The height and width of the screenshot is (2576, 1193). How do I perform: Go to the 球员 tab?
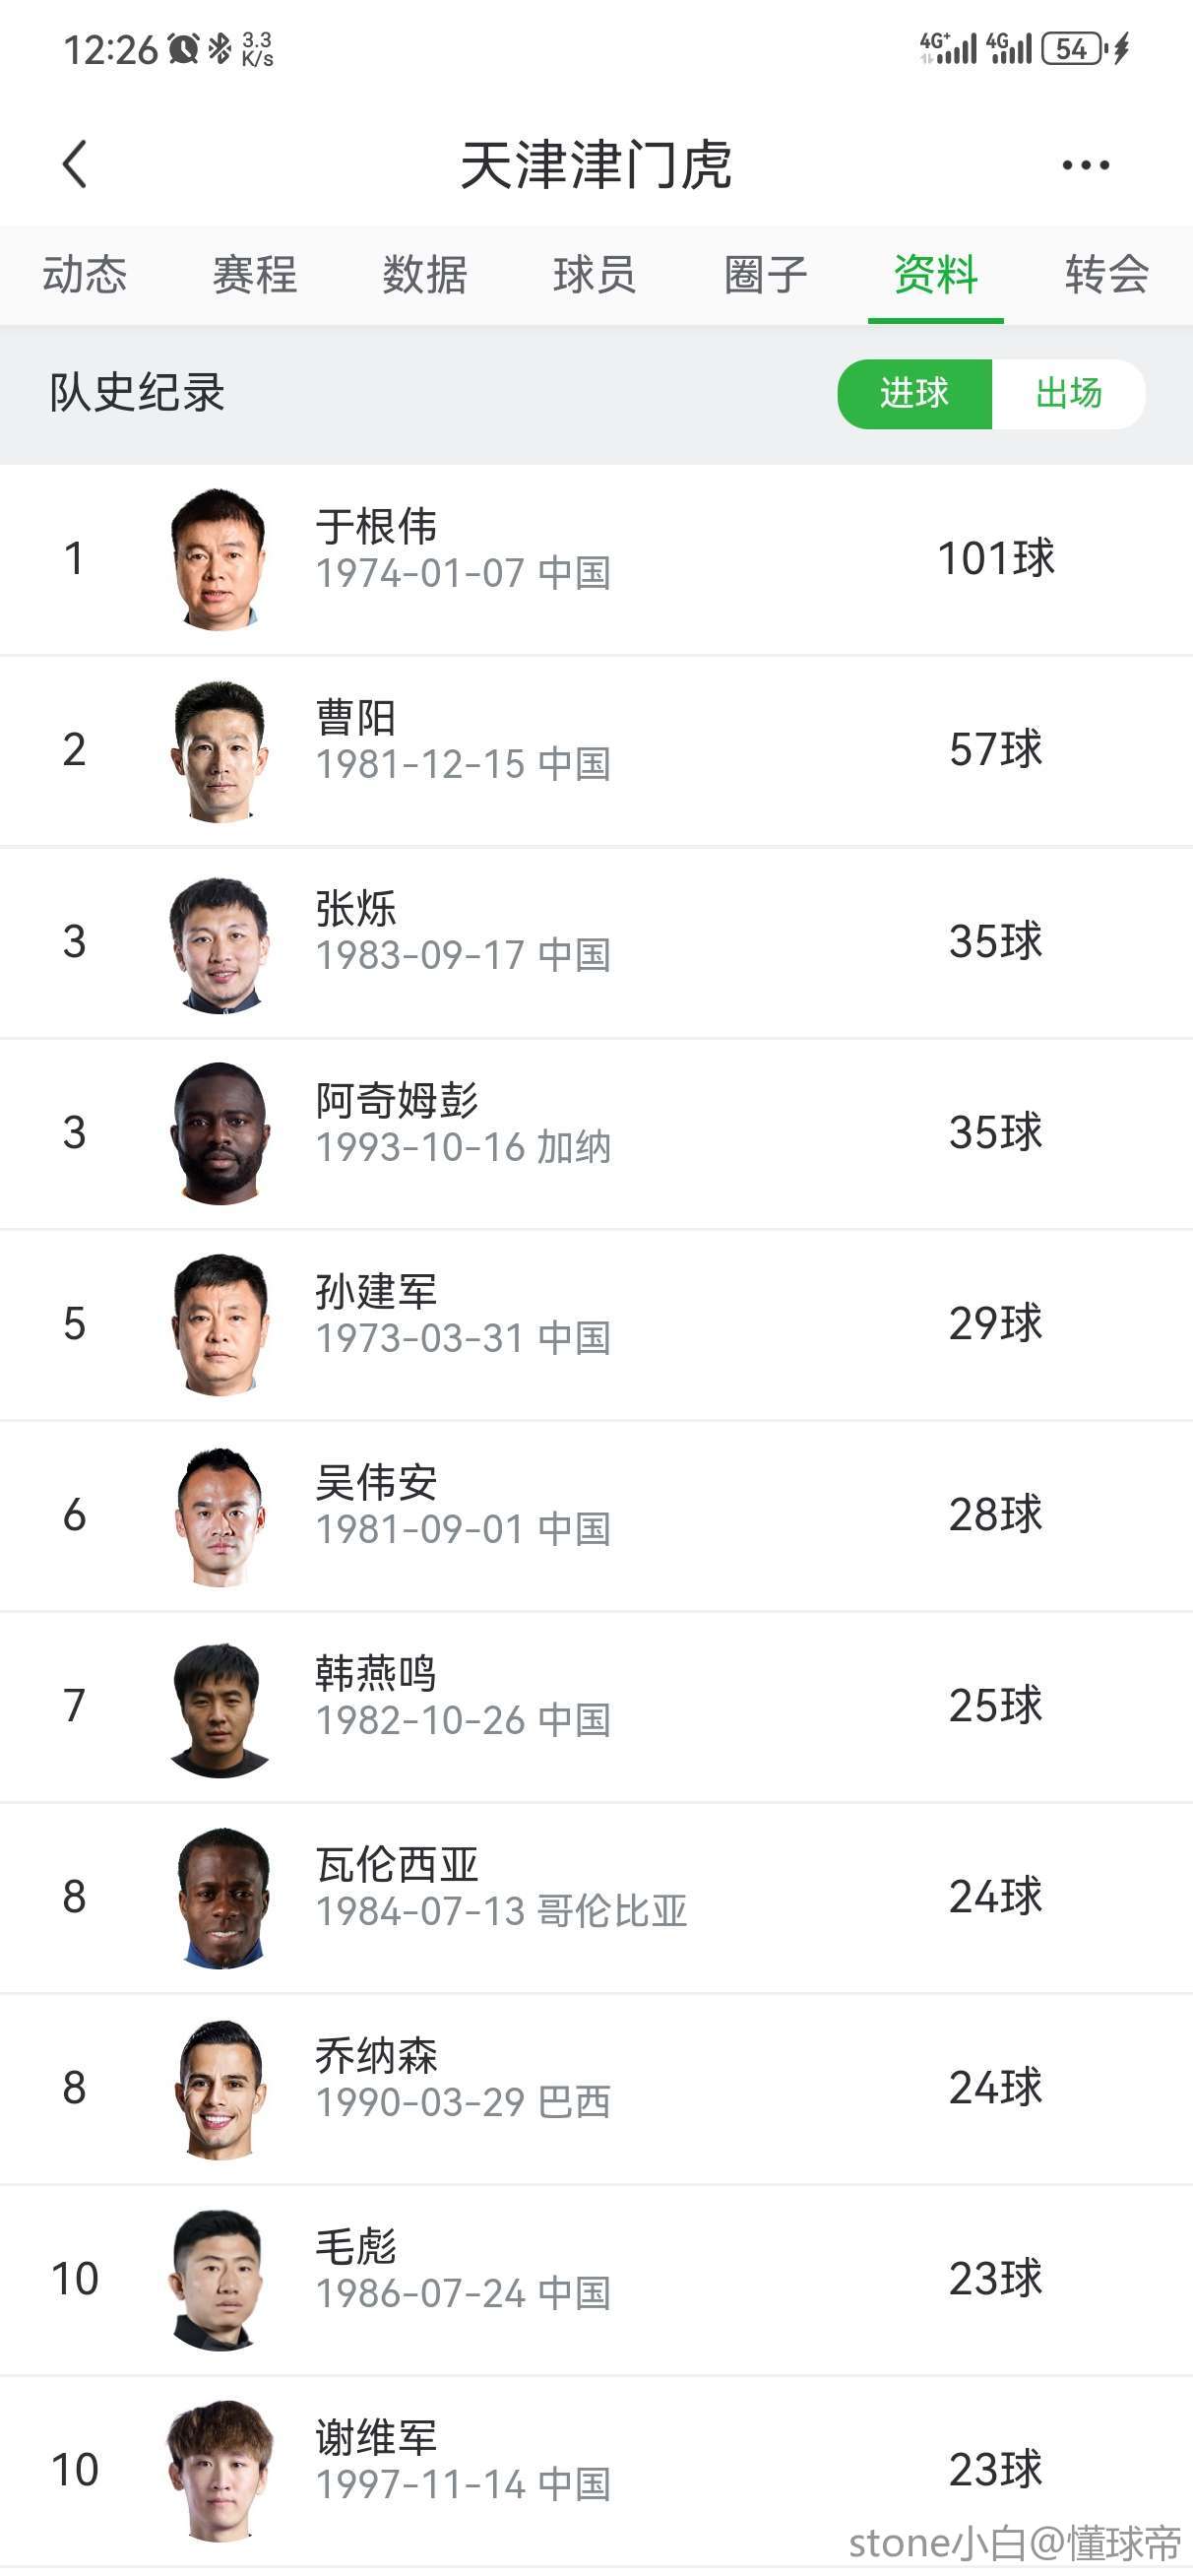pos(595,274)
